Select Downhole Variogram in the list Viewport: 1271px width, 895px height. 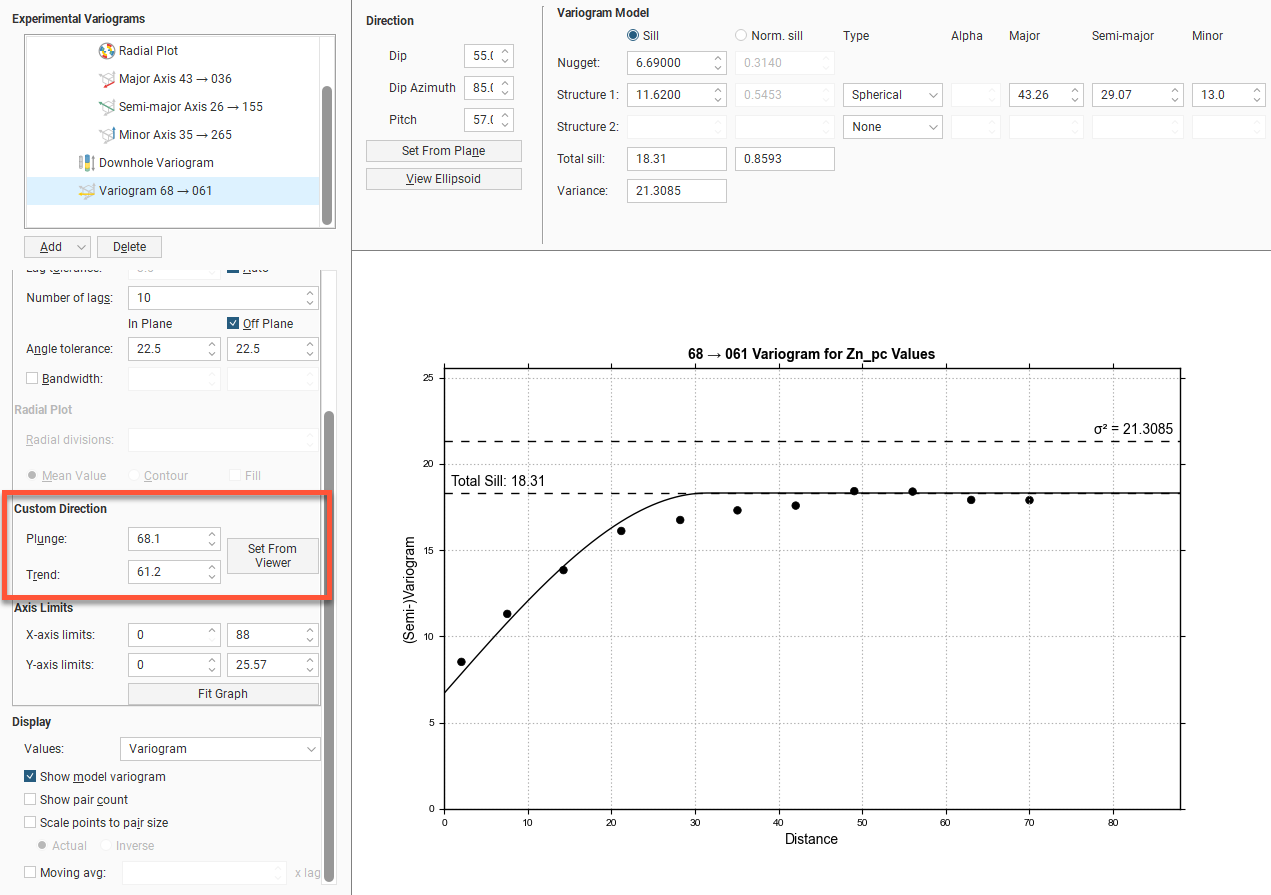156,163
